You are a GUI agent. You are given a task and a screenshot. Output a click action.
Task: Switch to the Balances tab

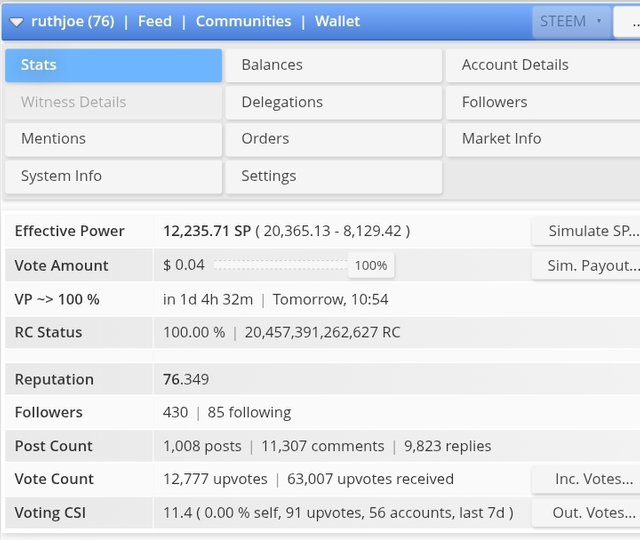333,65
